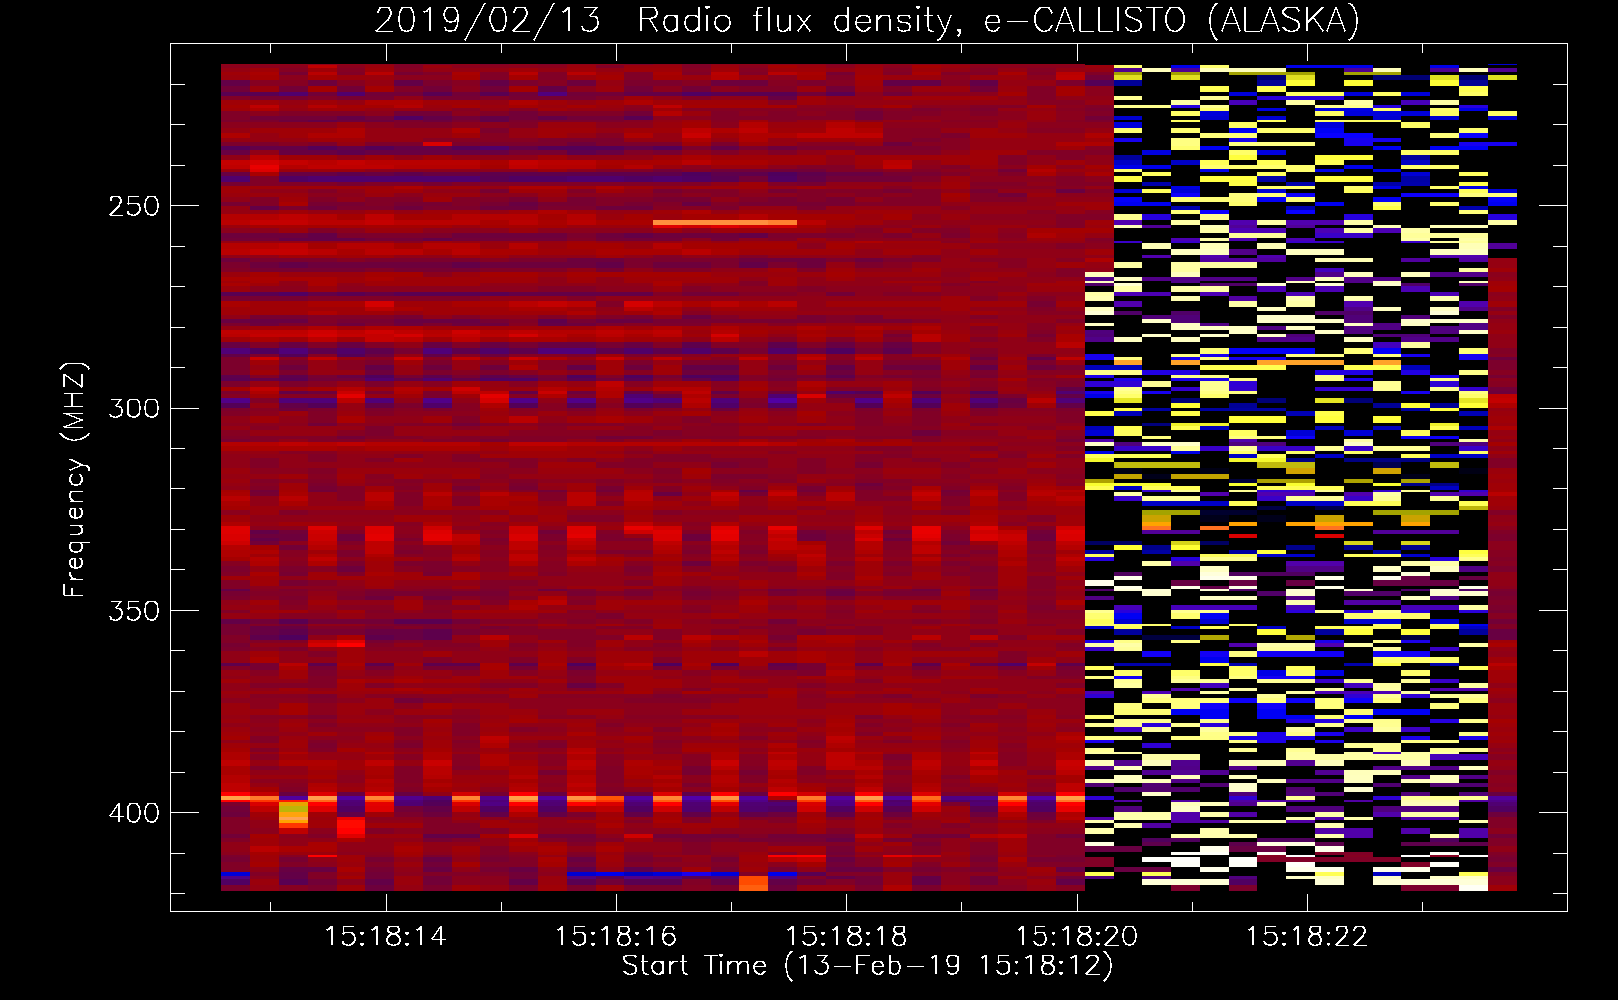Click the 15:18:18 time tick label

(x=846, y=937)
